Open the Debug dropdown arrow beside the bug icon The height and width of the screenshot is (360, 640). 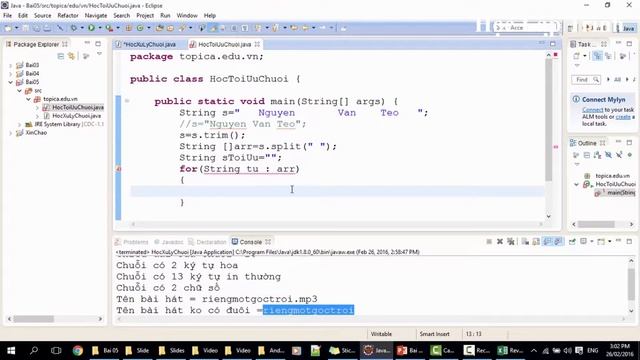[x=82, y=28]
